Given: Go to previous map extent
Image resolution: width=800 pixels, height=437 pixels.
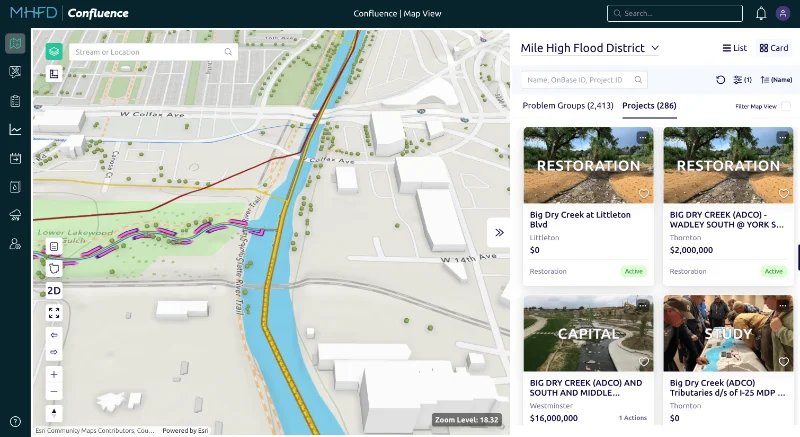Looking at the screenshot, I should pyautogui.click(x=54, y=335).
